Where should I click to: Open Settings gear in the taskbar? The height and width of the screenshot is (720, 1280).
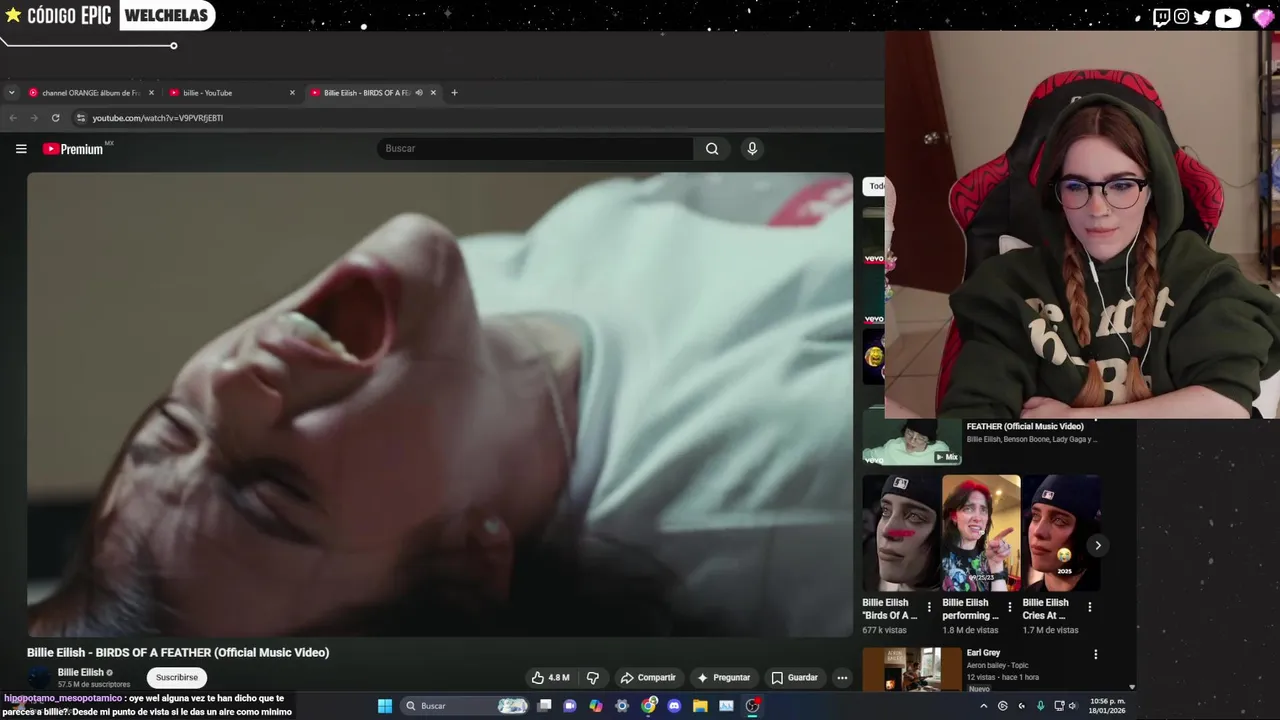point(622,706)
